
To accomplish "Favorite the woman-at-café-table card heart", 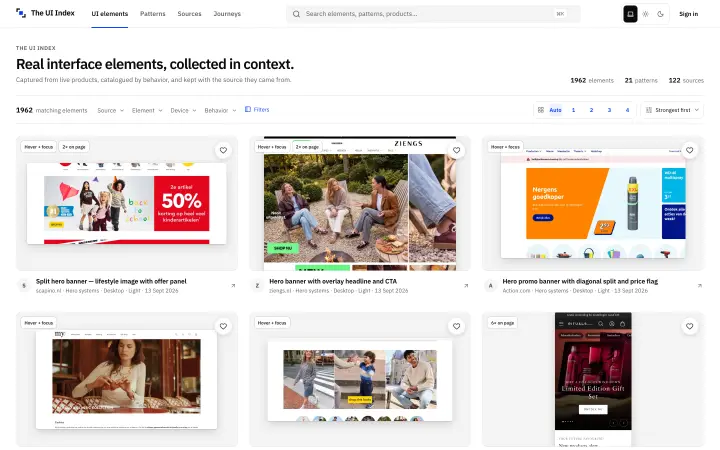I will pos(223,326).
